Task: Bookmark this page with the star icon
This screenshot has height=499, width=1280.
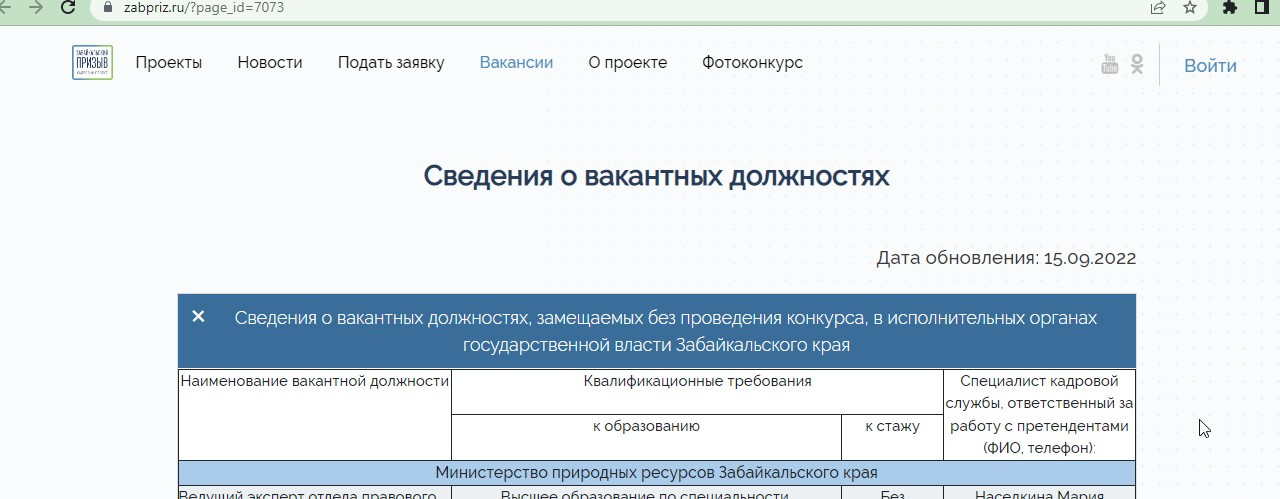Action: (1190, 7)
